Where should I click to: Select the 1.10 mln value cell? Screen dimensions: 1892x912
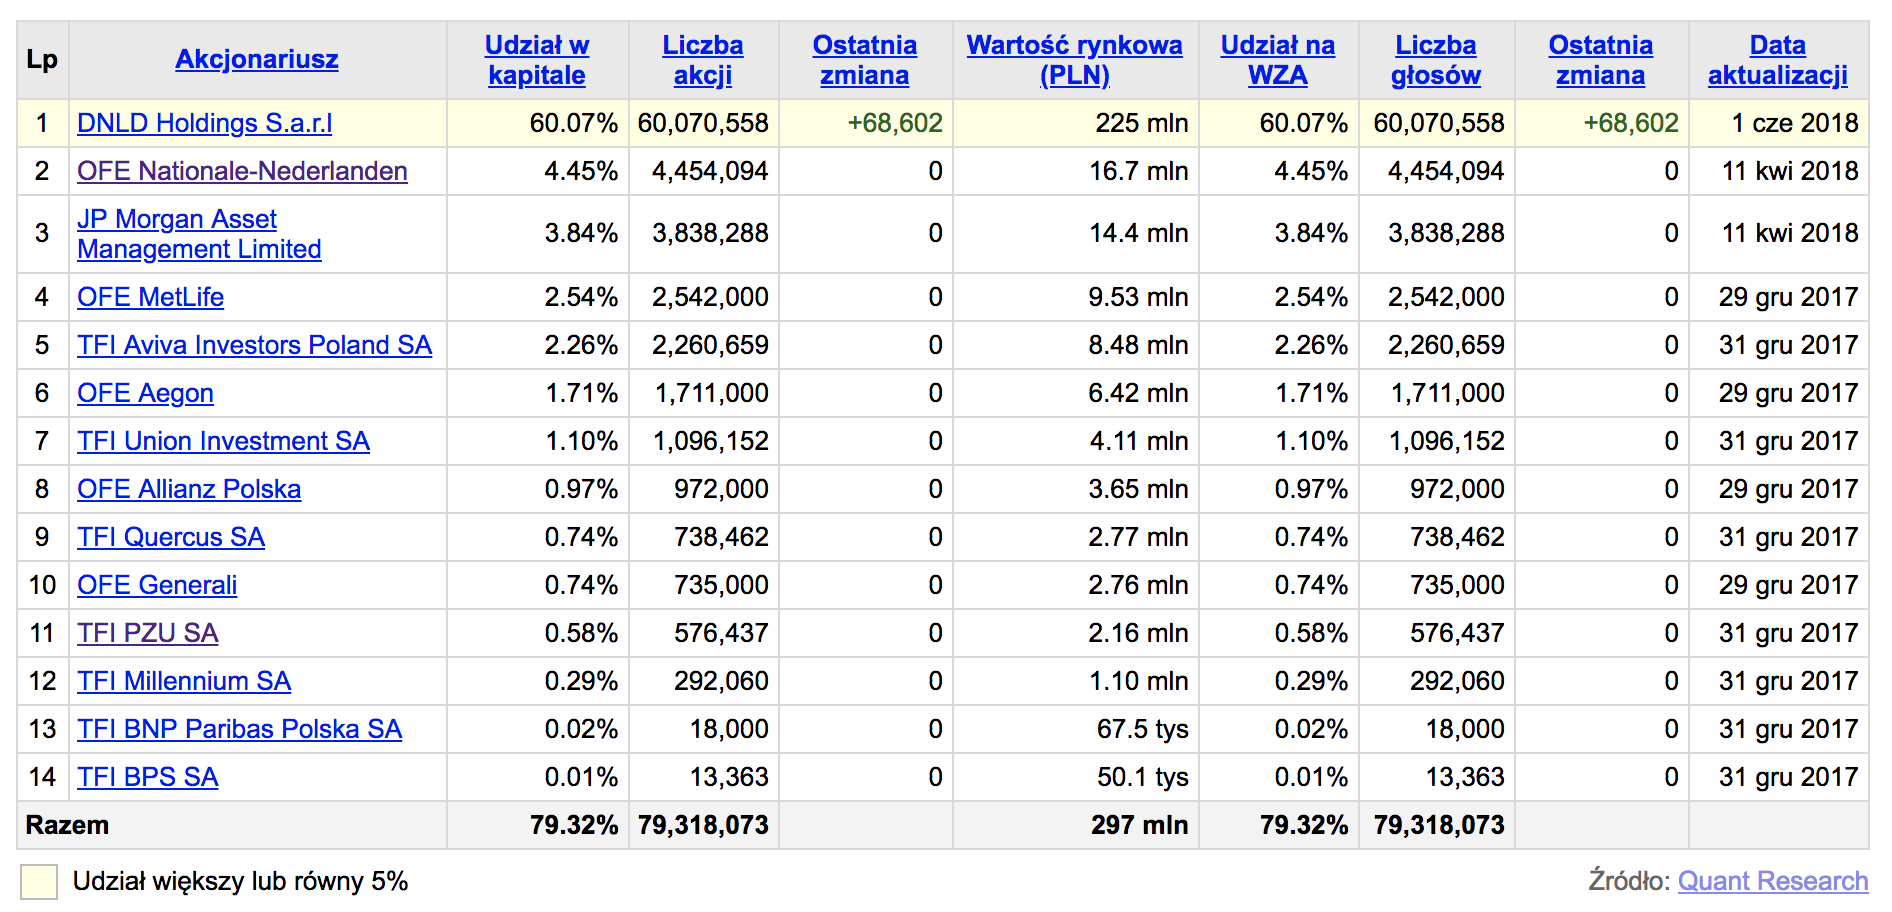(1076, 681)
